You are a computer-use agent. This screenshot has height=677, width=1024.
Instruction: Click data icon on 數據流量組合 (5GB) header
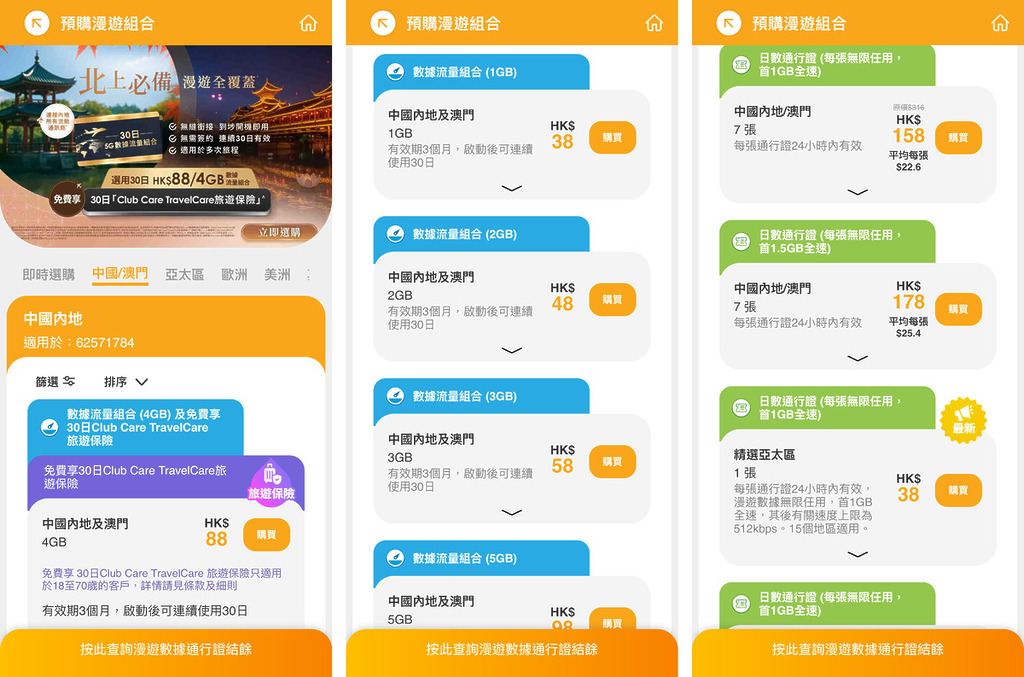[395, 558]
